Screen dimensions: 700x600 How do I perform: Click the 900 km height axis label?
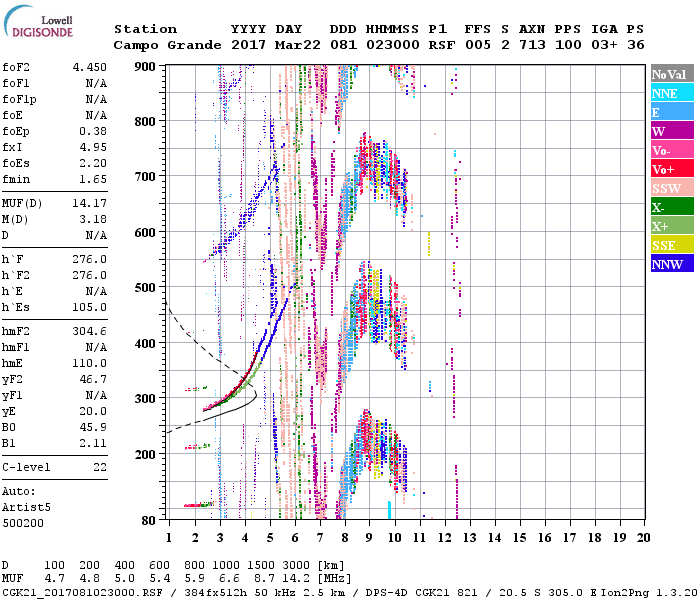point(146,67)
